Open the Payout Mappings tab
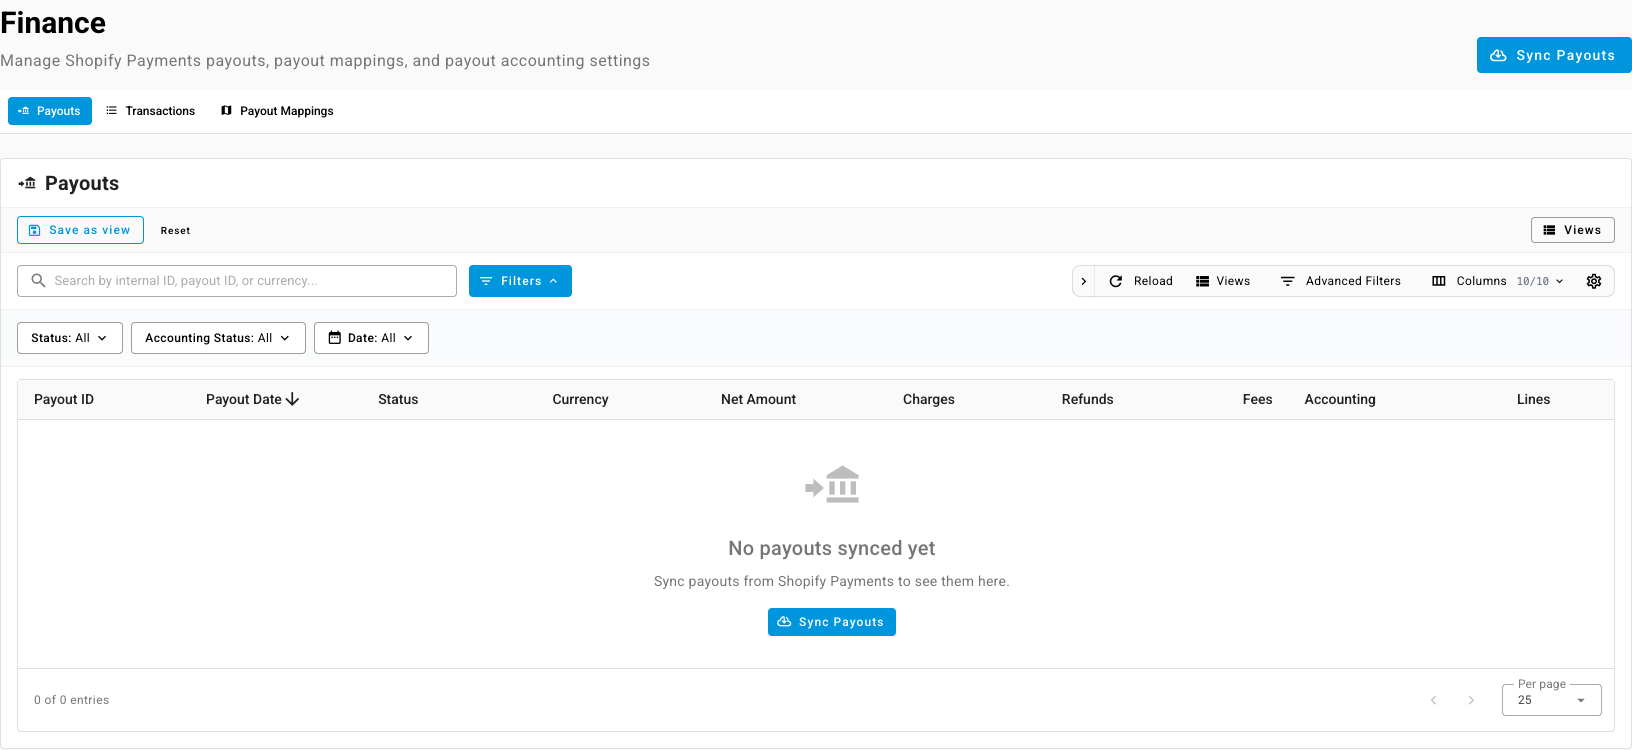This screenshot has height=750, width=1632. click(x=277, y=111)
